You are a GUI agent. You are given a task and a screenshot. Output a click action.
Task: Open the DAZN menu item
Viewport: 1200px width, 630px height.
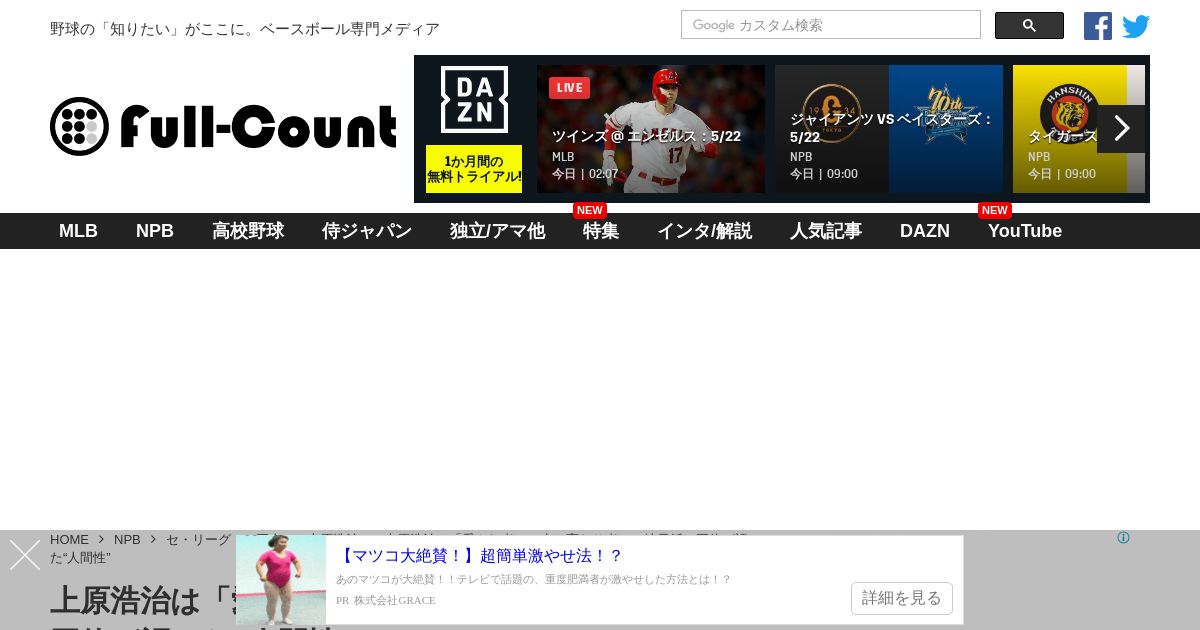click(x=925, y=231)
